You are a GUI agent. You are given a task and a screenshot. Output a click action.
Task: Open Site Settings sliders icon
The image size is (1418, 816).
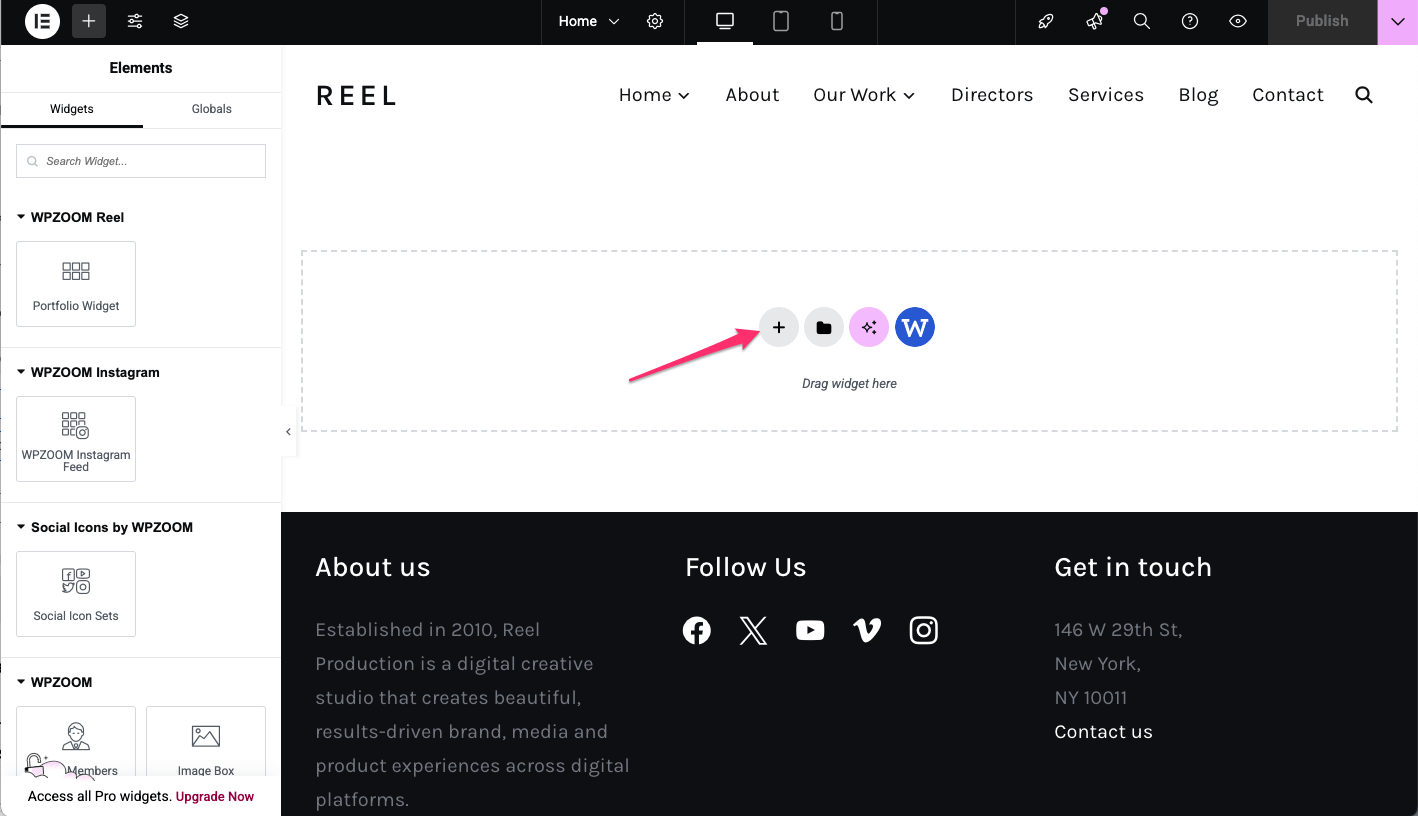point(135,21)
